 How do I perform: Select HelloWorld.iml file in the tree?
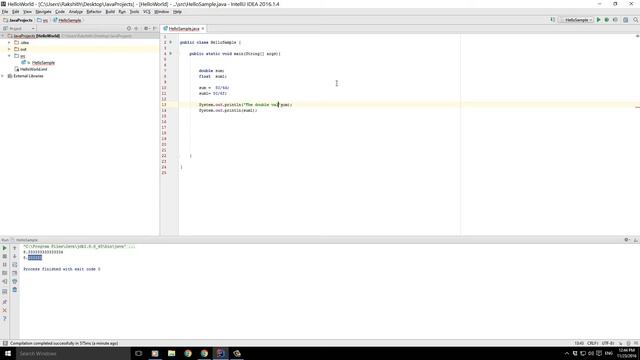pos(33,69)
